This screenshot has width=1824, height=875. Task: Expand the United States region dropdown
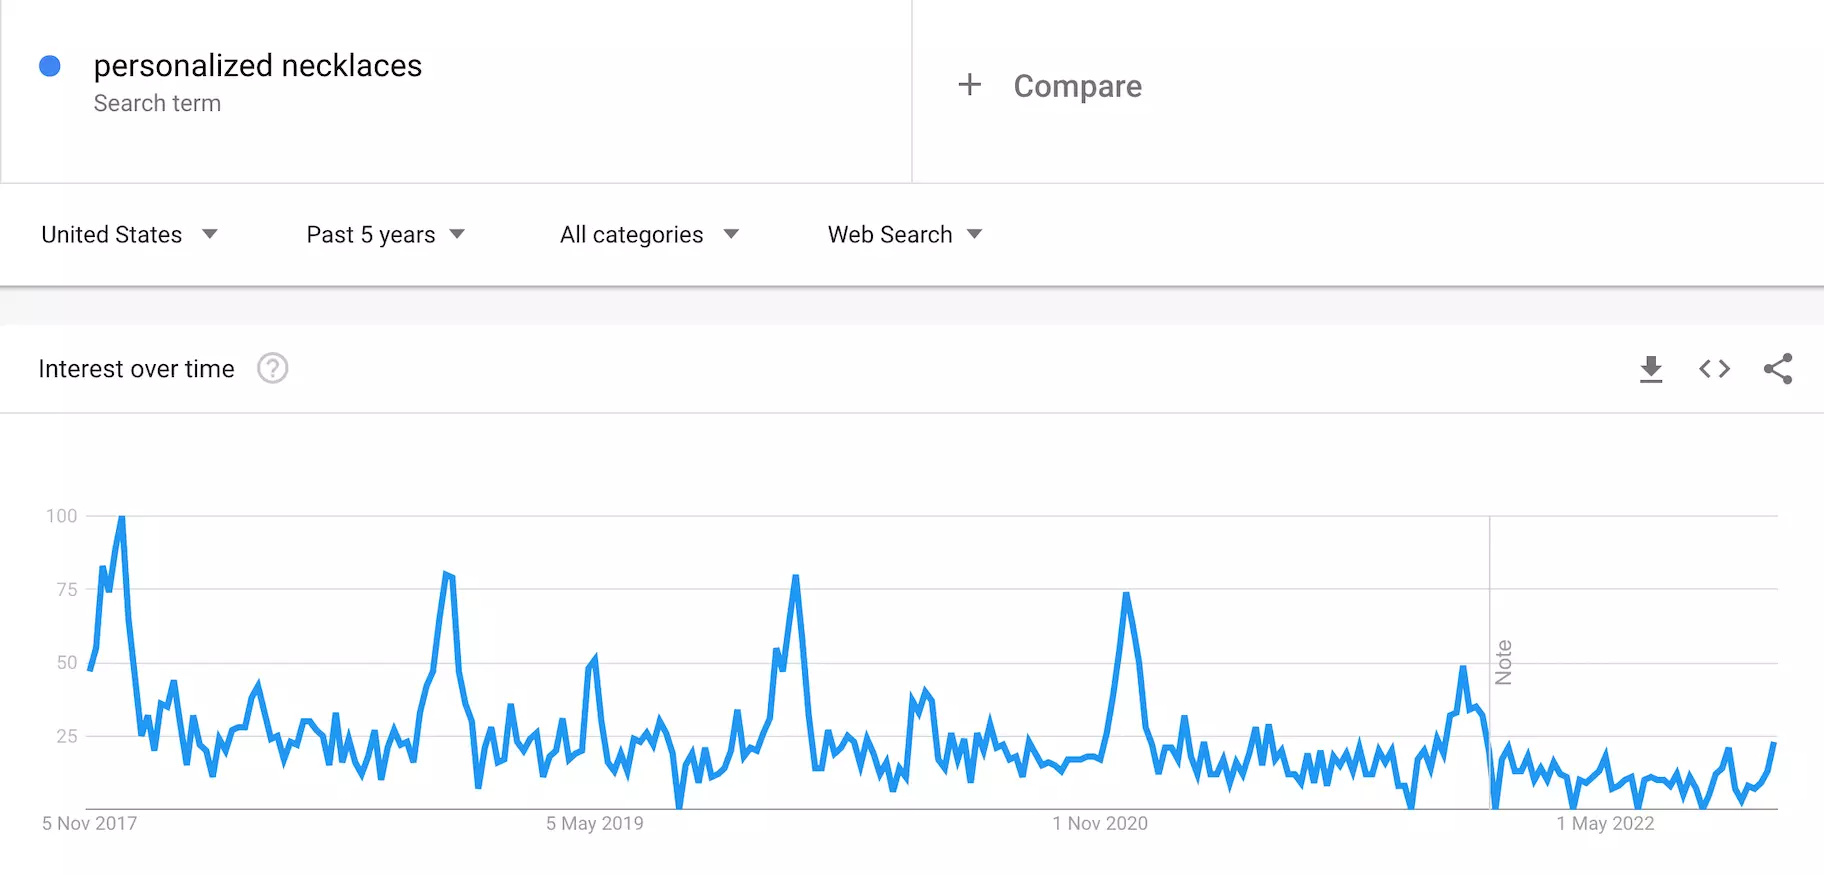coord(129,235)
